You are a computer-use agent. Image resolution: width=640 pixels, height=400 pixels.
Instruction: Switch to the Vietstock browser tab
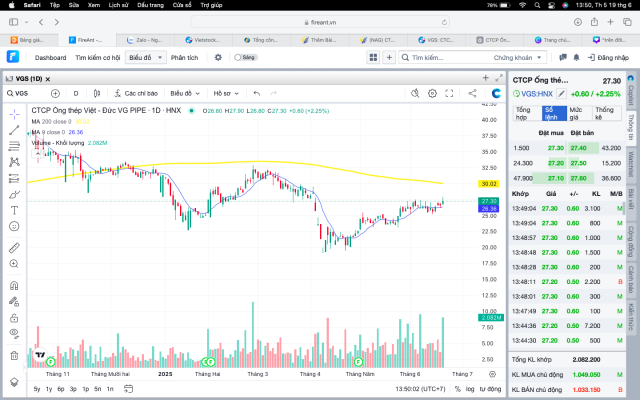click(203, 40)
